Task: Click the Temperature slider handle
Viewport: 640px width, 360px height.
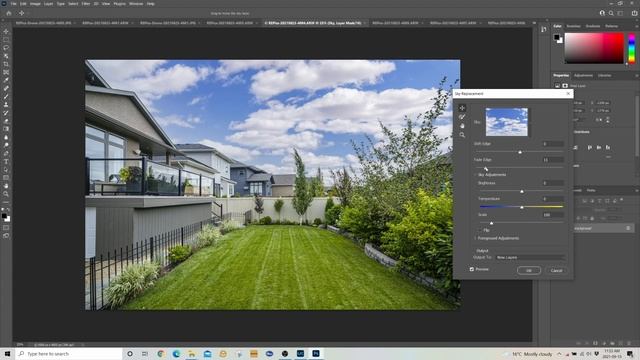Action: (x=522, y=207)
